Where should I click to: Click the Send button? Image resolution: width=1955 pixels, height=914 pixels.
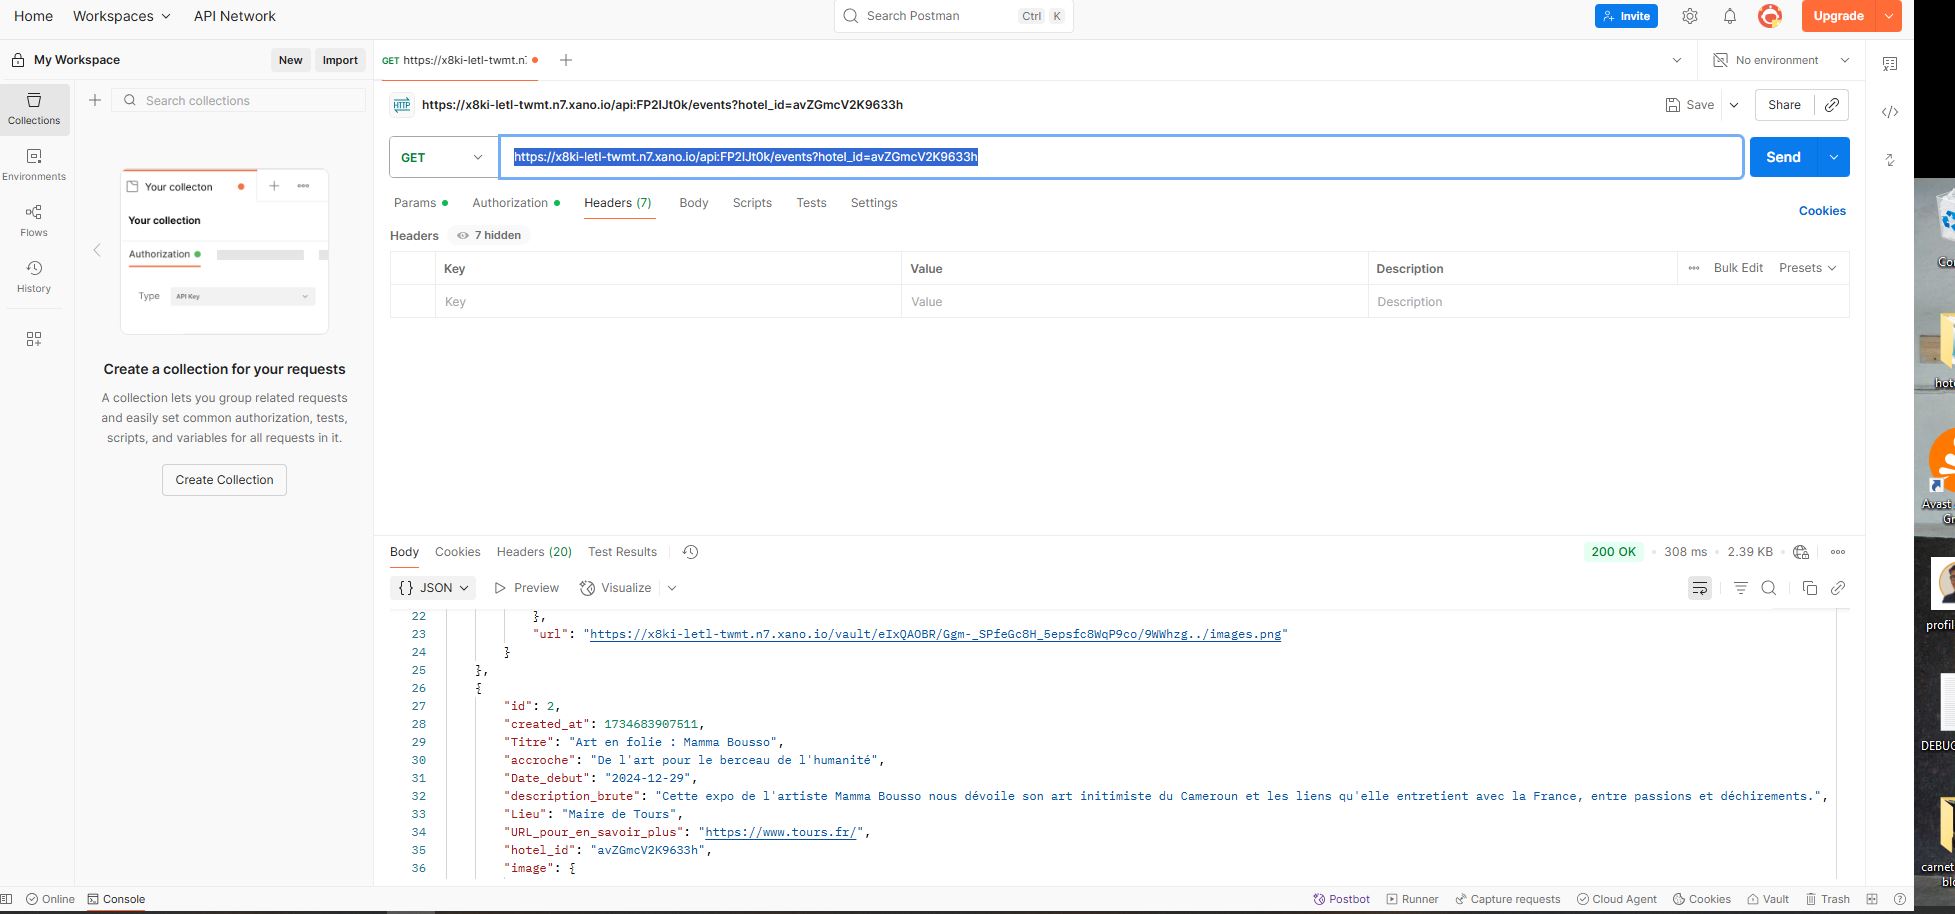coord(1782,157)
